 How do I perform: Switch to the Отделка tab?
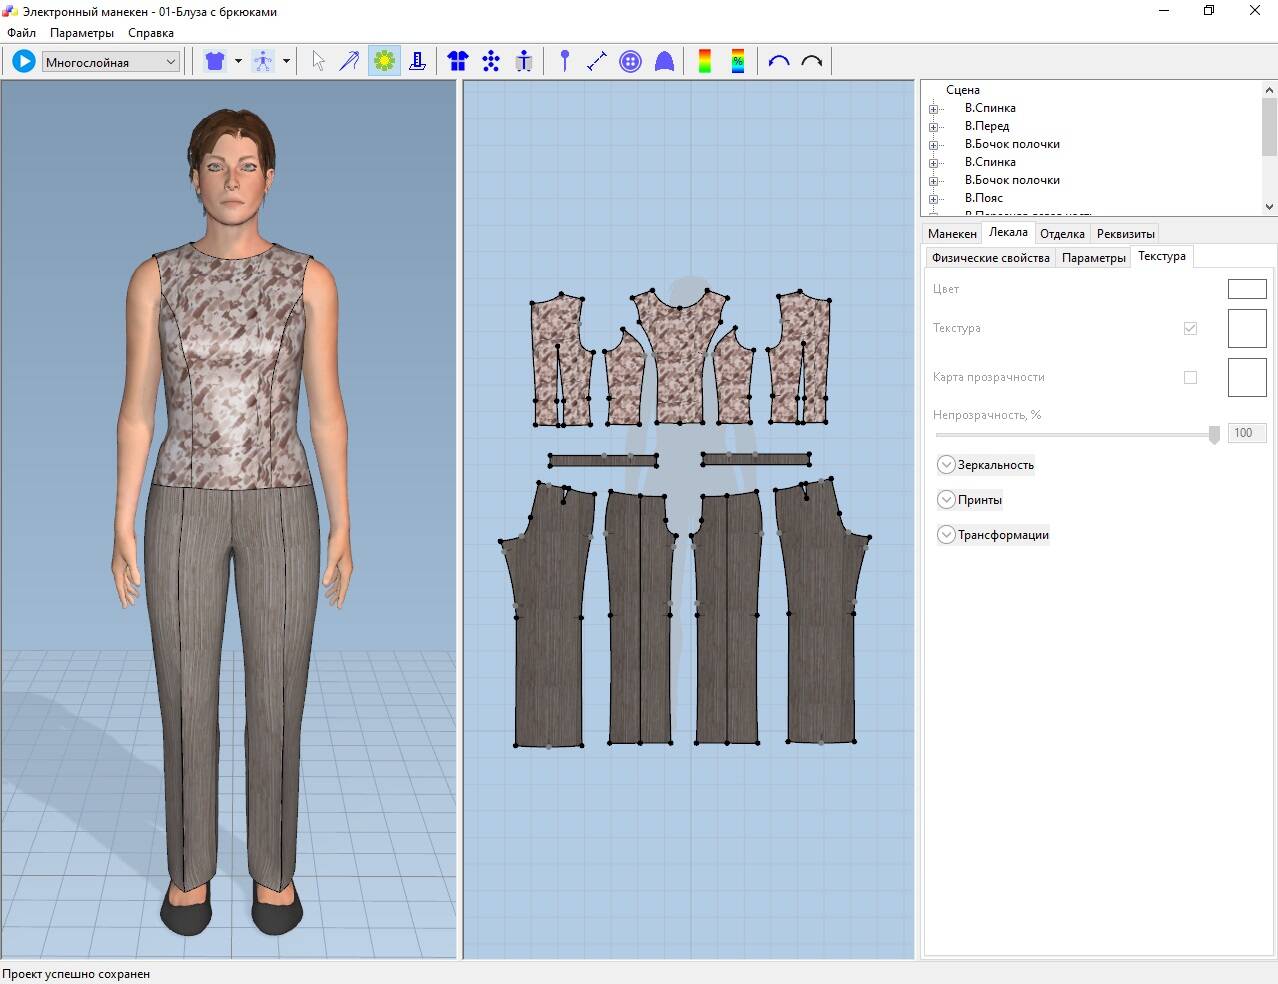click(x=1062, y=234)
